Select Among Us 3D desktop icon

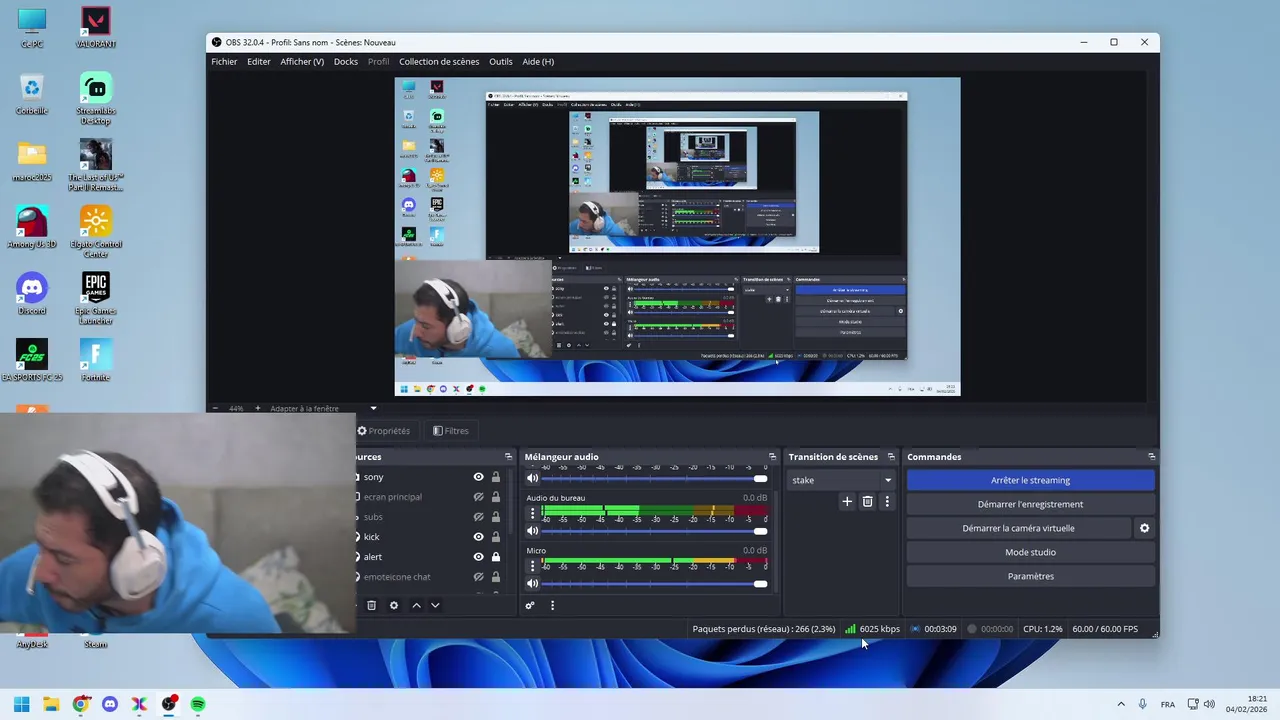point(32,227)
